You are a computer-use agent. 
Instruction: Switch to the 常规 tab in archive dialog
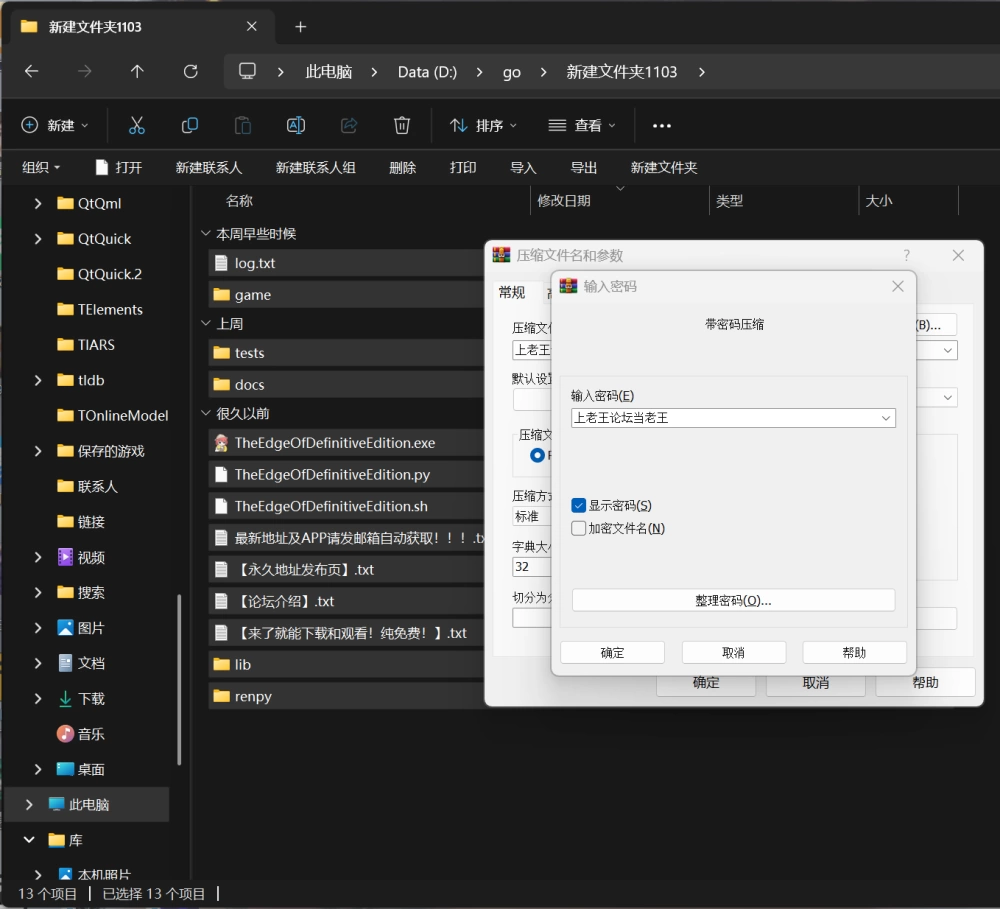click(x=512, y=293)
